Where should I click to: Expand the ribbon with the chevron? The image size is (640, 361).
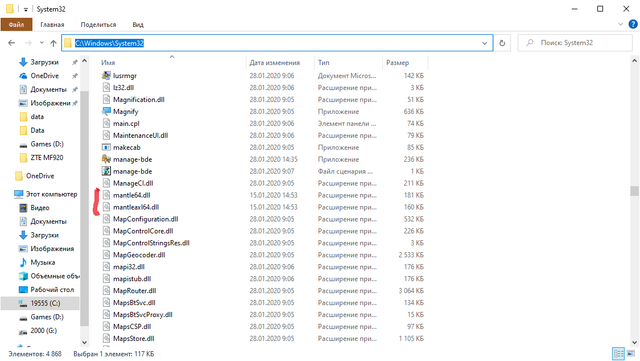620,25
